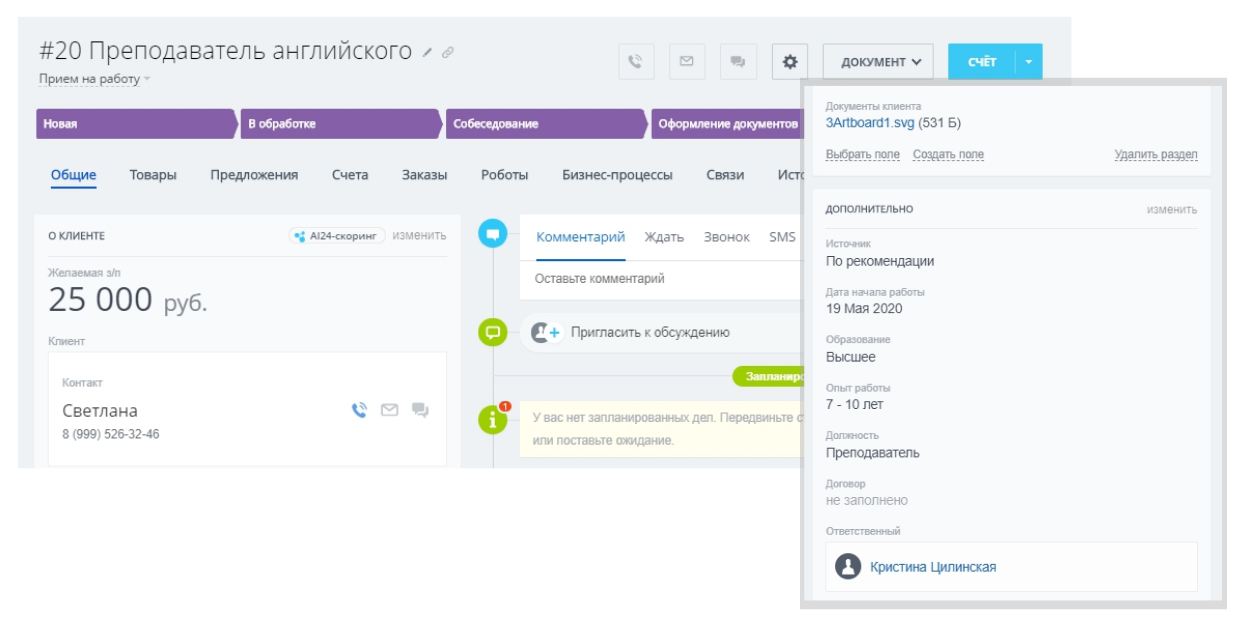This screenshot has width=1251, height=633.
Task: Select the Собеседование stage
Action: click(547, 124)
